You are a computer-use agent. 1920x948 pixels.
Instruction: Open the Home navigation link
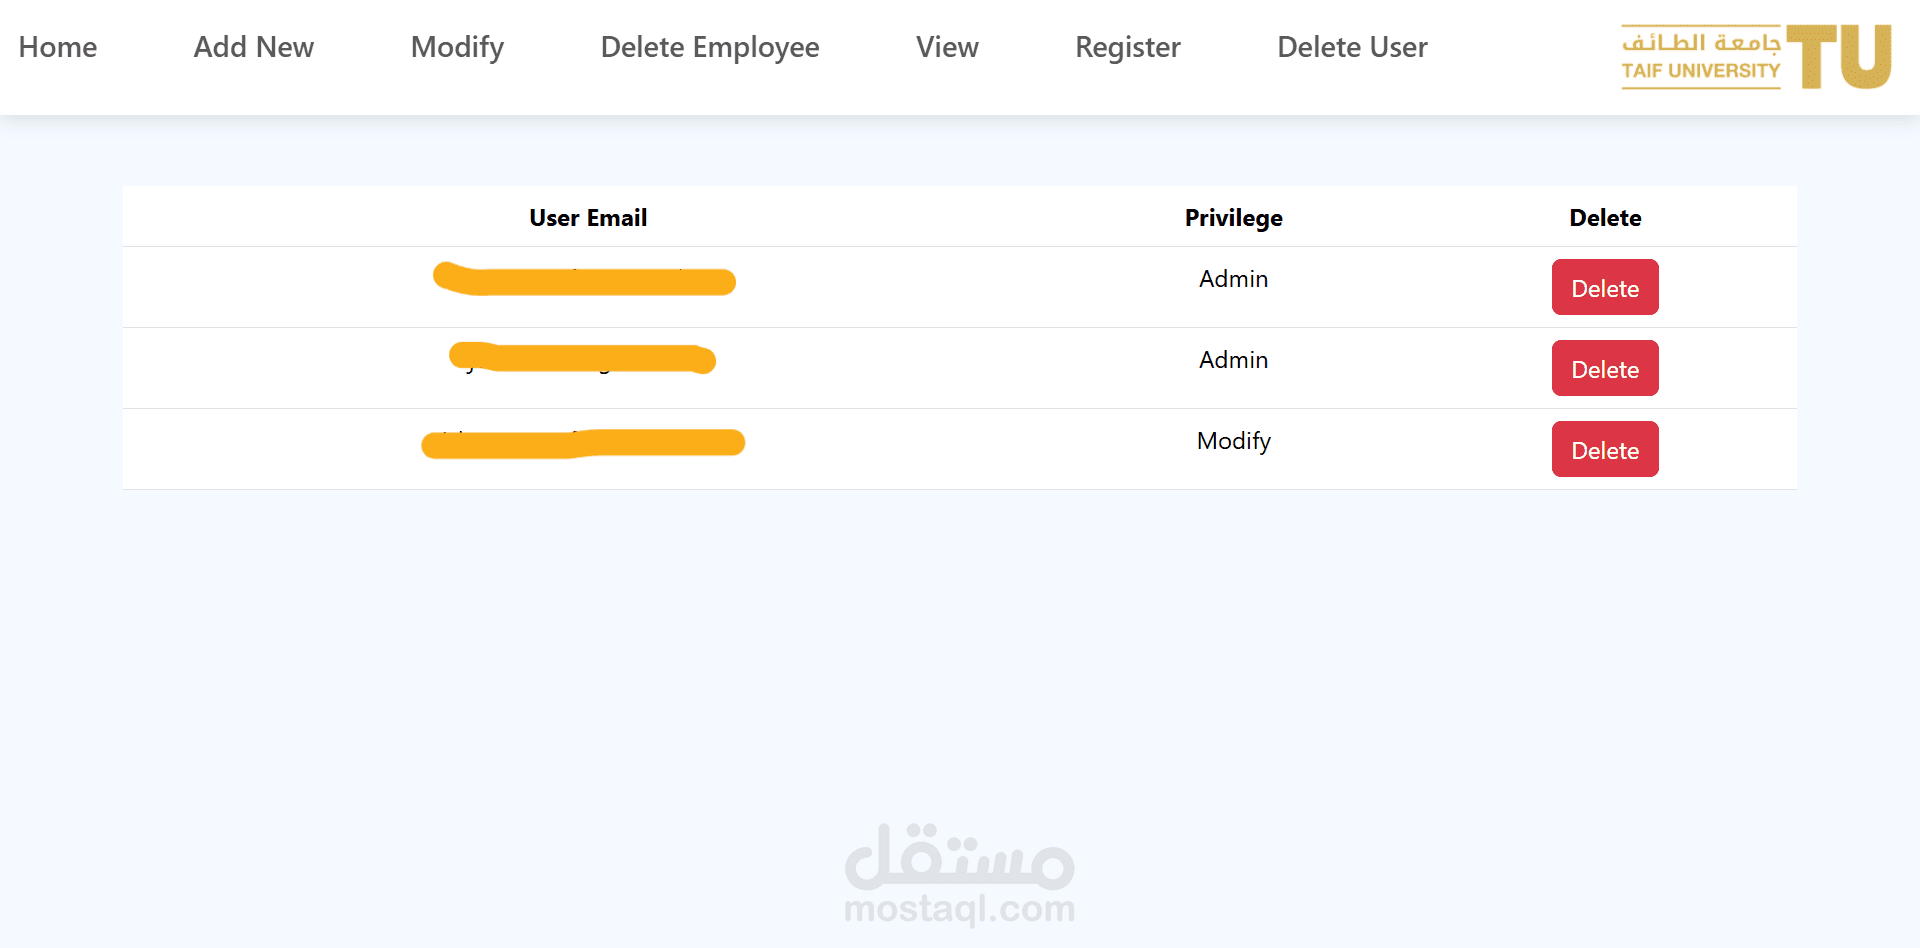[58, 47]
